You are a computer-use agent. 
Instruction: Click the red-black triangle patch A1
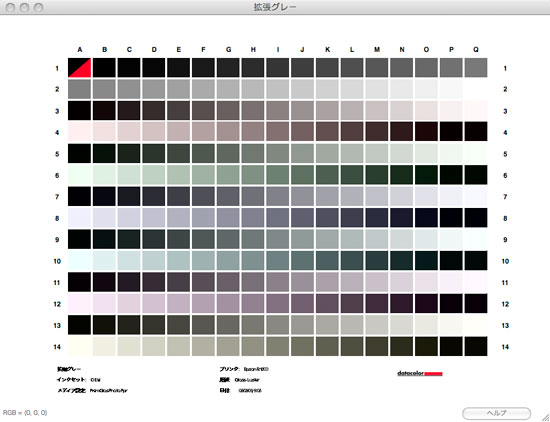80,68
